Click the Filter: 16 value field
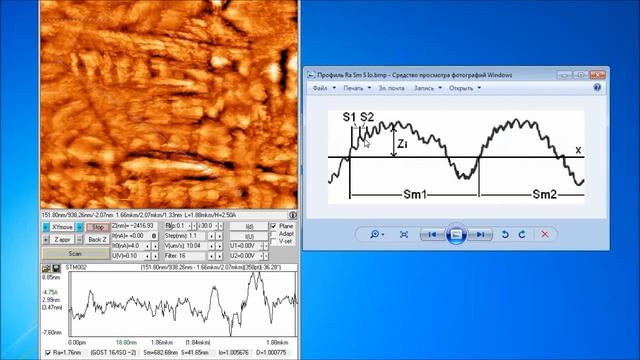 tap(185, 256)
